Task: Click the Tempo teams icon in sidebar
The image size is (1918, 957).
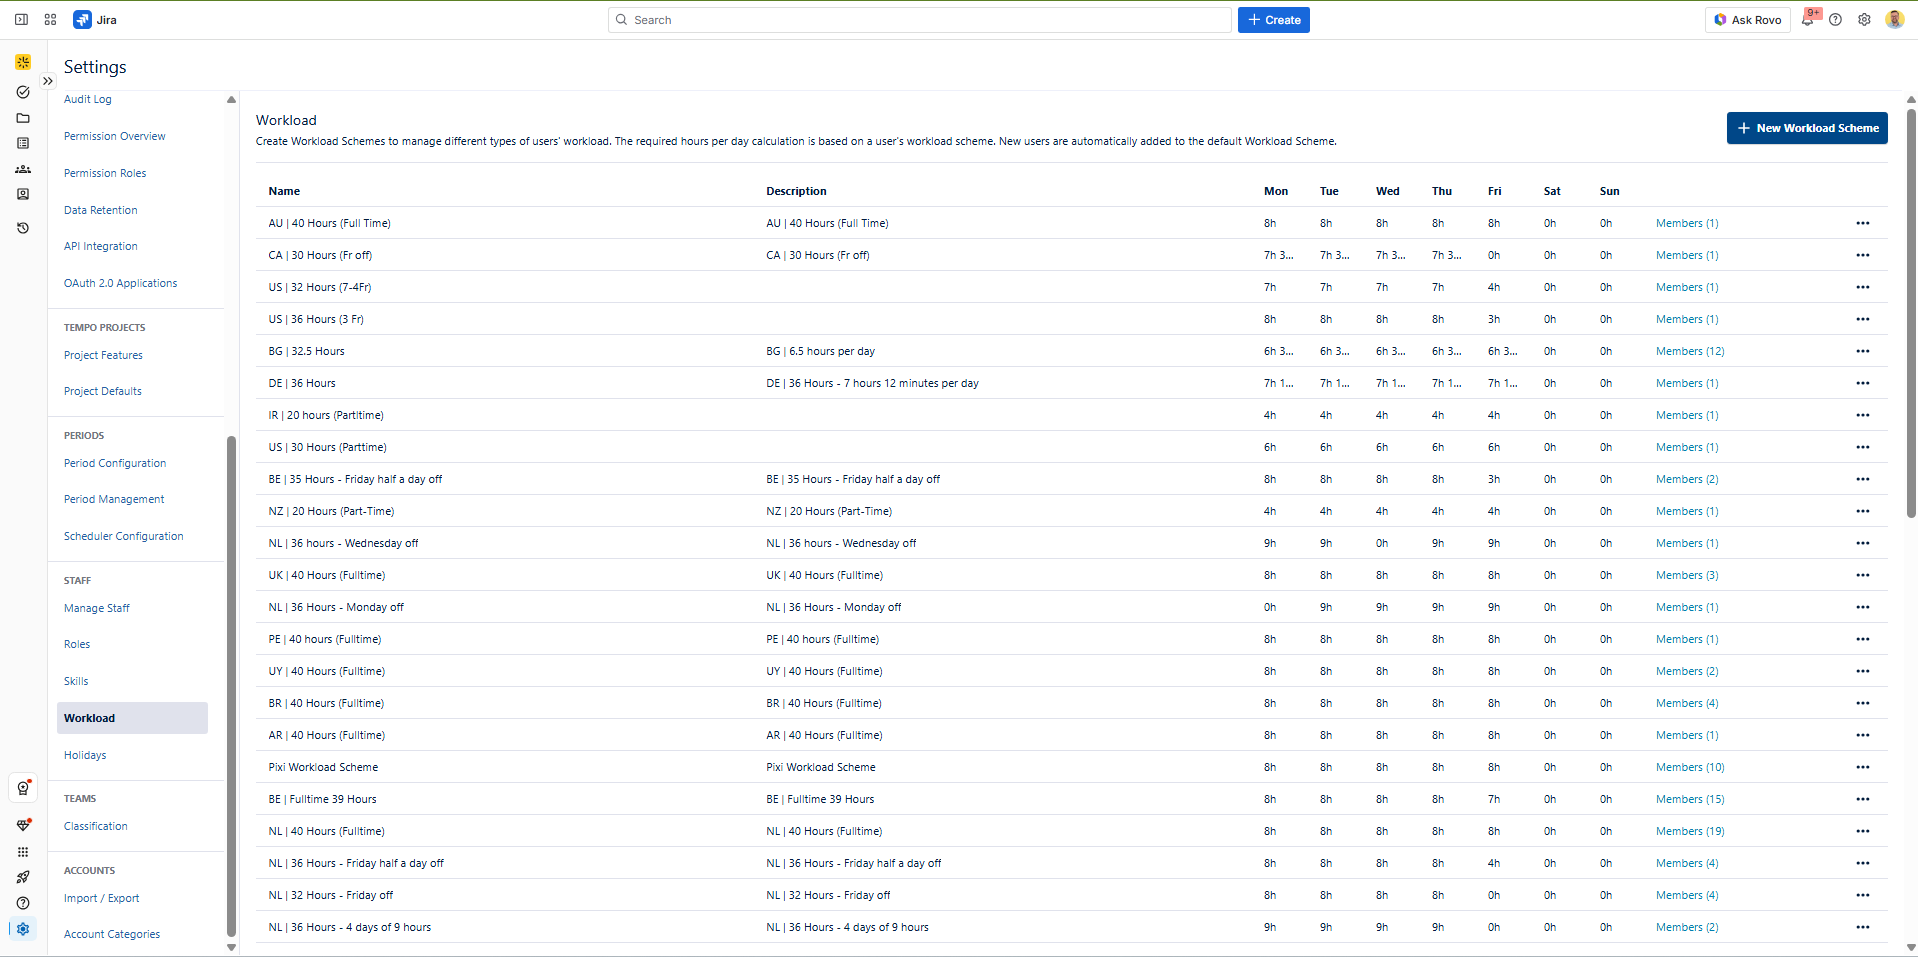Action: tap(23, 169)
